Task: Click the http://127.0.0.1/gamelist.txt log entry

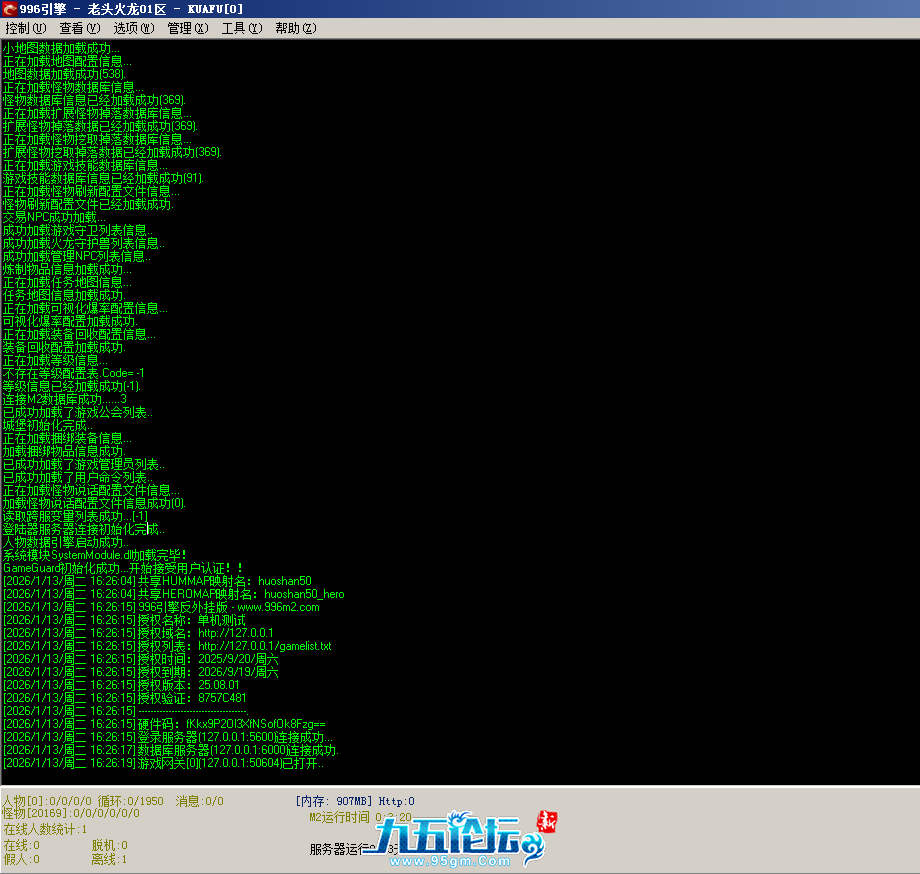Action: [264, 646]
